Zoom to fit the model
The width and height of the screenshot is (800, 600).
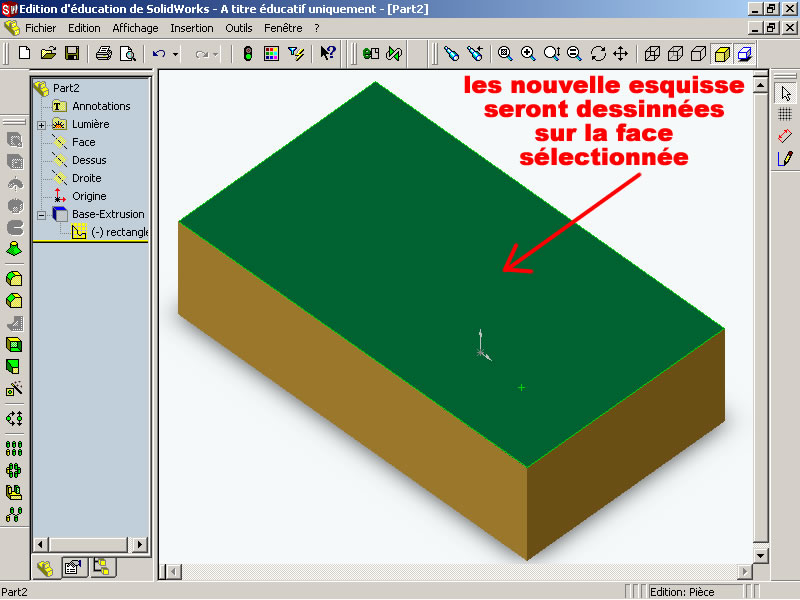[x=505, y=53]
